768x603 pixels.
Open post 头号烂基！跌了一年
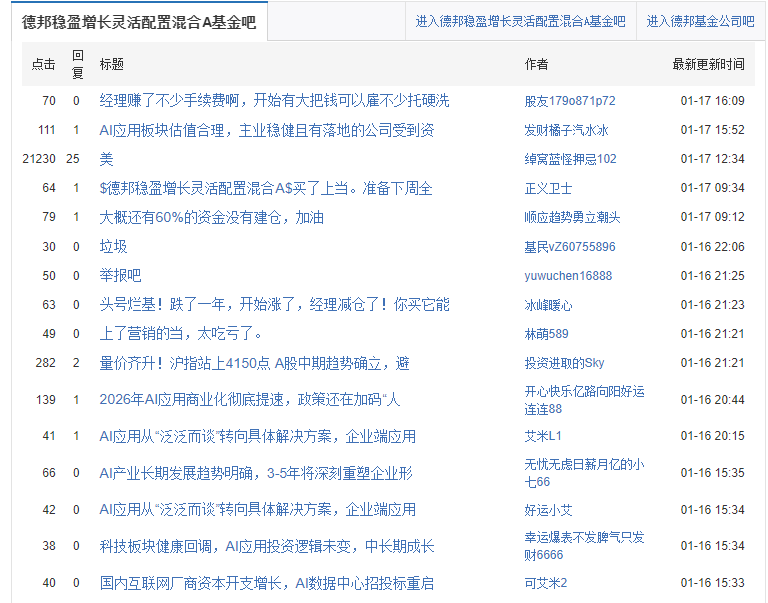tap(274, 305)
